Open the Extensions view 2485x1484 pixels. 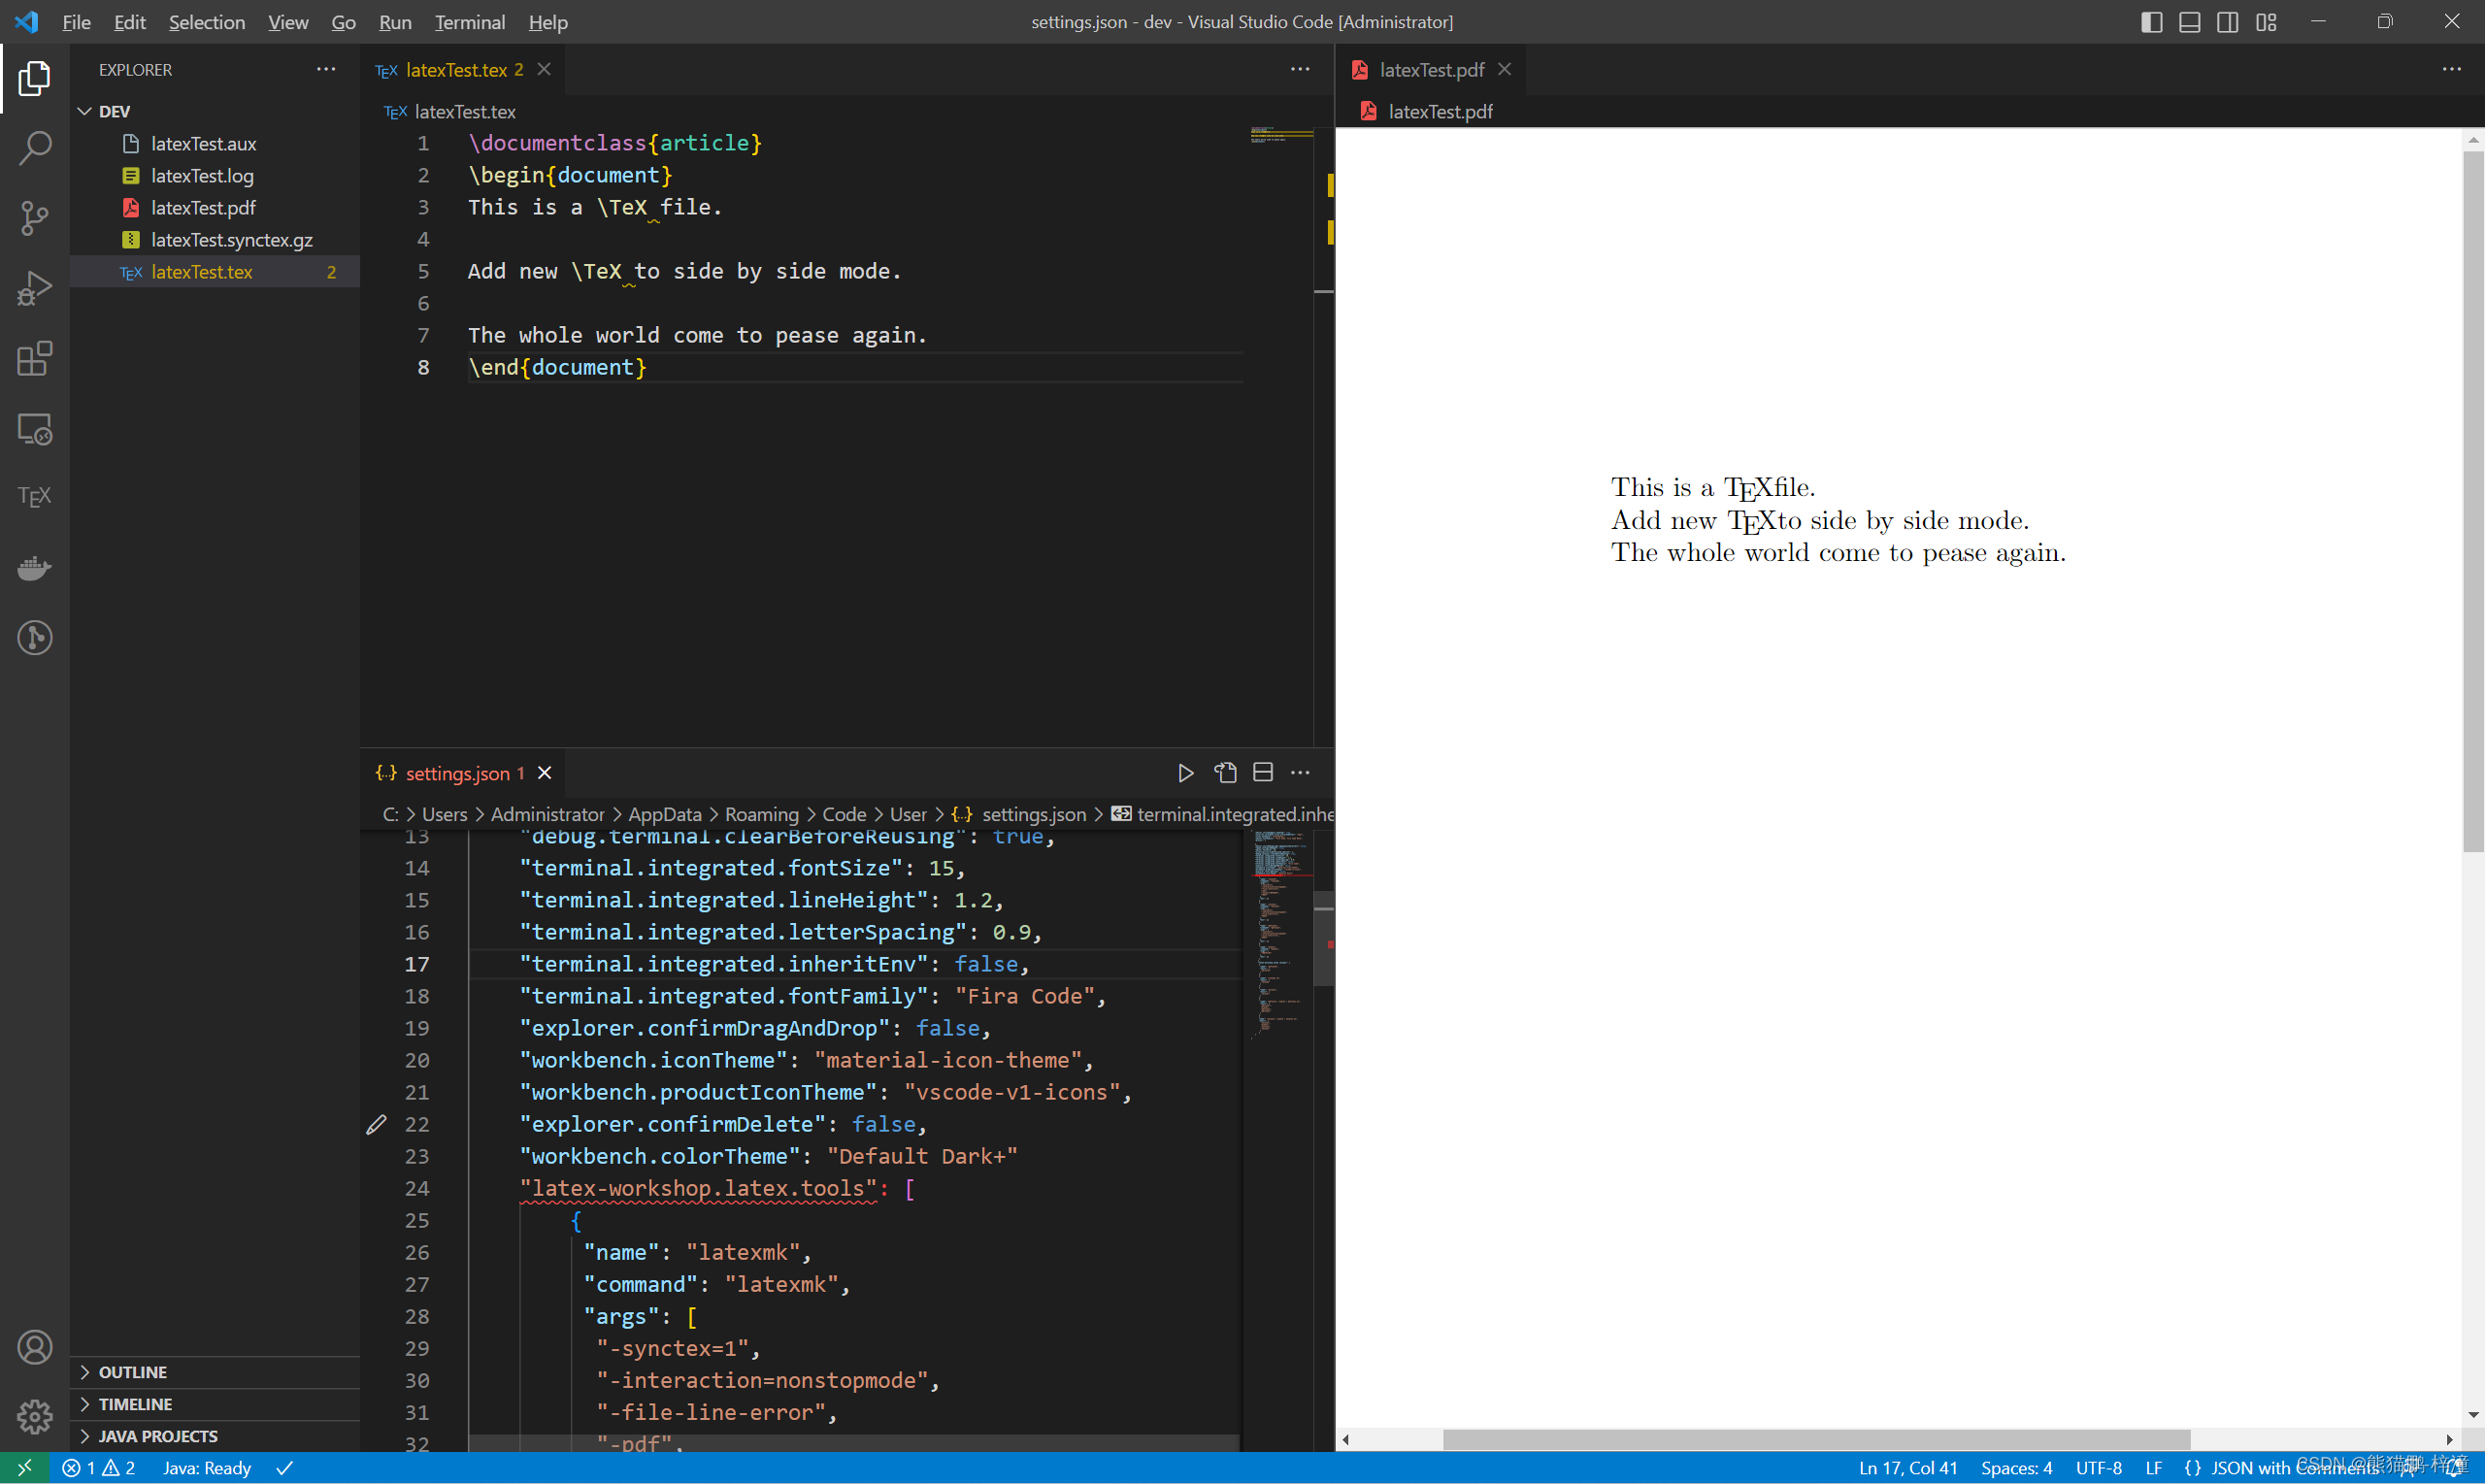33,358
